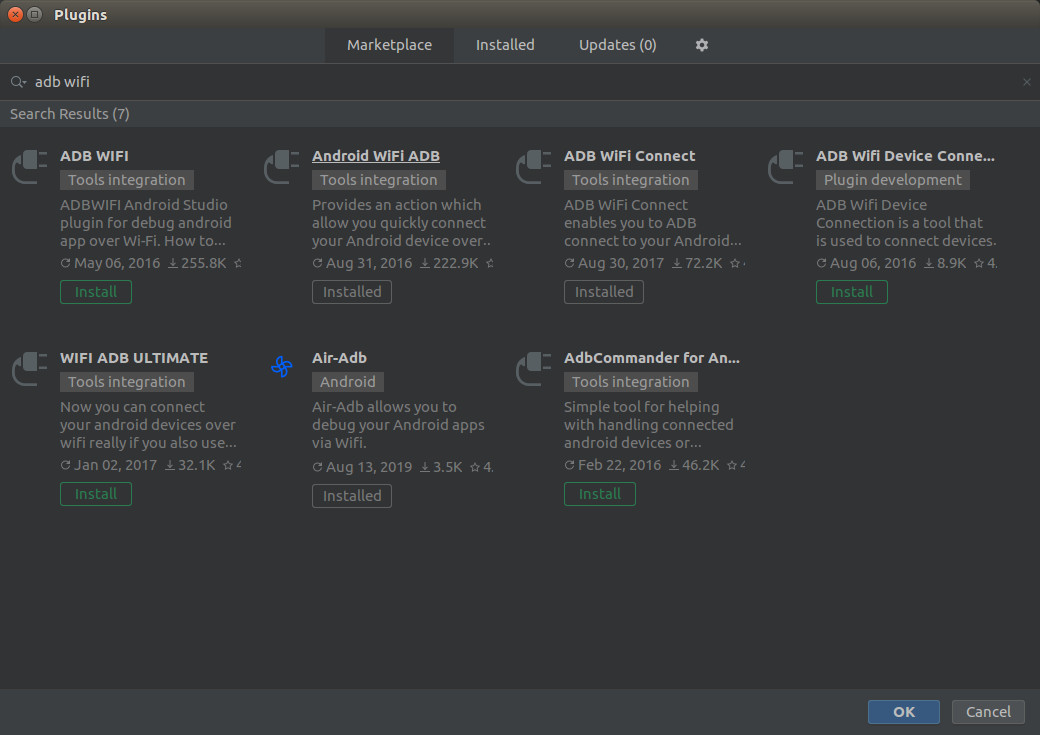Click the Air-Adb description text
Screen dimensions: 1040x735
pos(399,425)
